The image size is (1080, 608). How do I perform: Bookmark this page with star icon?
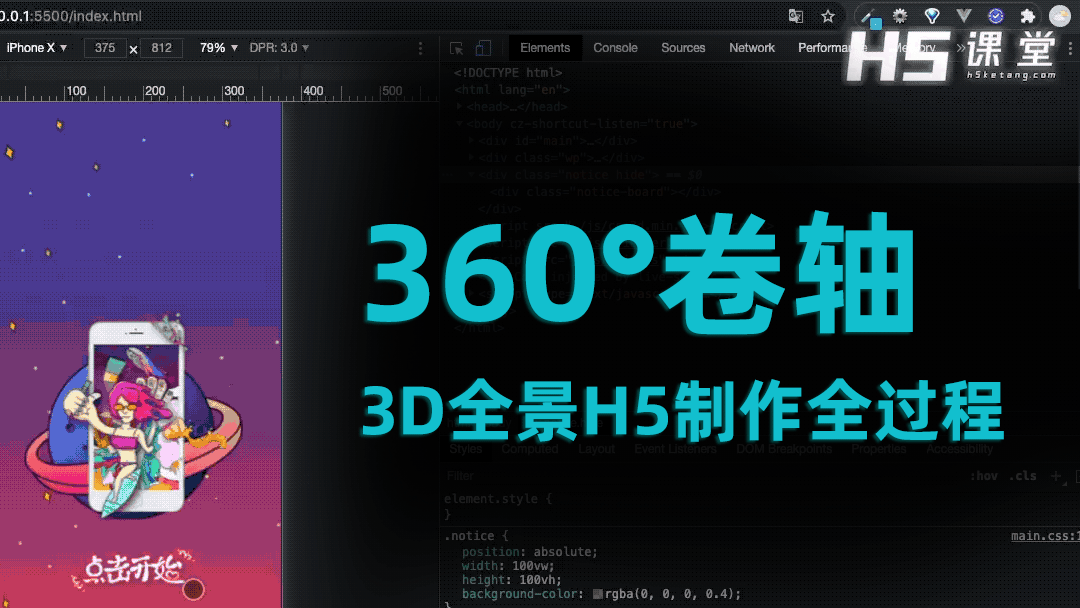(828, 16)
